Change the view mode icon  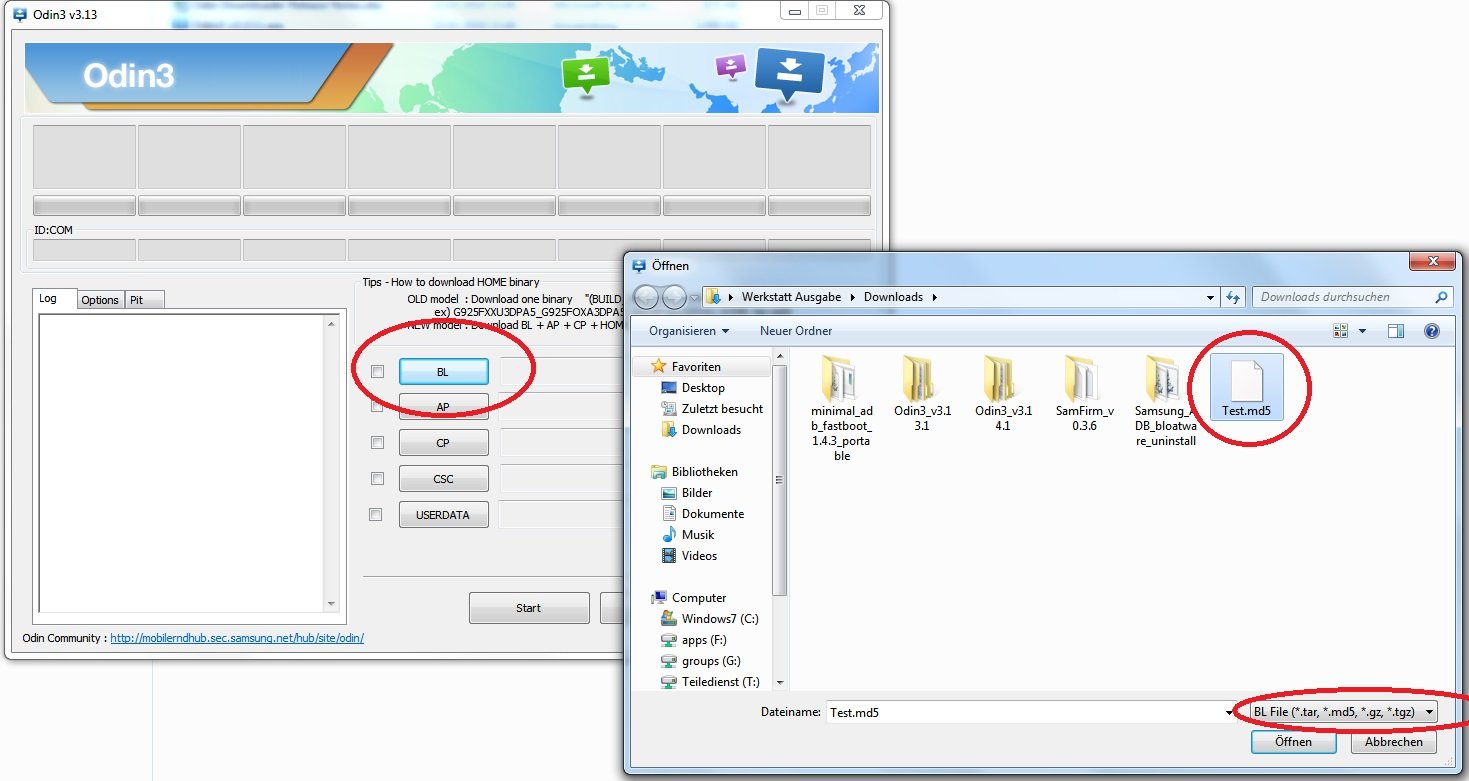[x=1341, y=331]
